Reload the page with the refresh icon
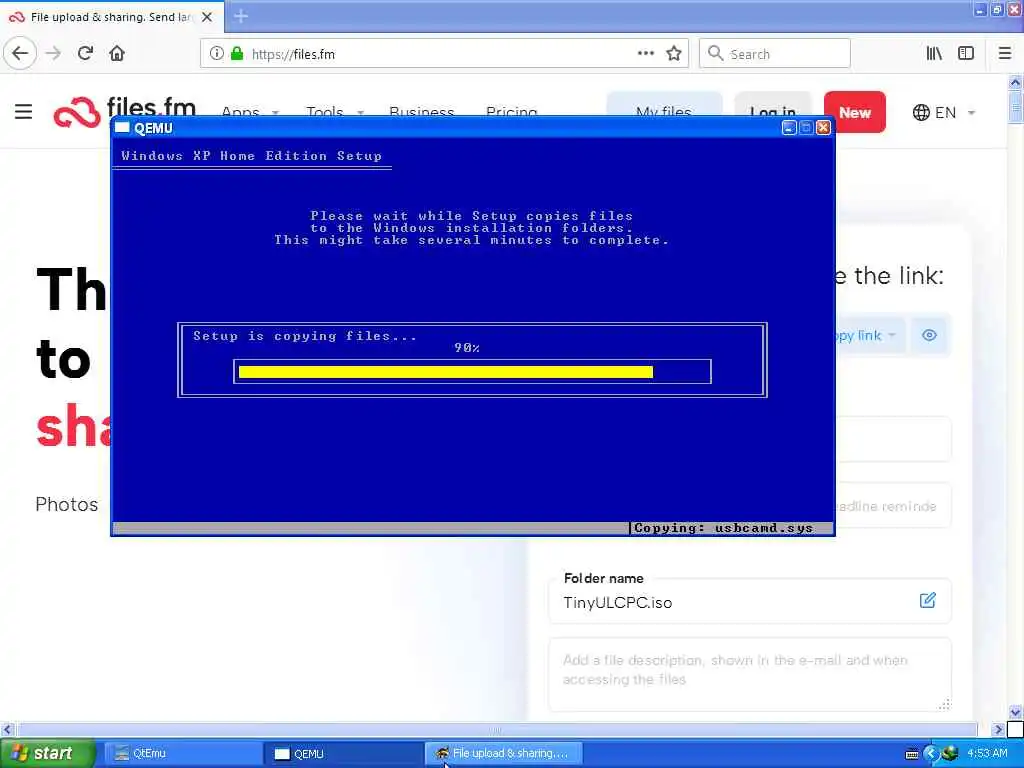 85,54
